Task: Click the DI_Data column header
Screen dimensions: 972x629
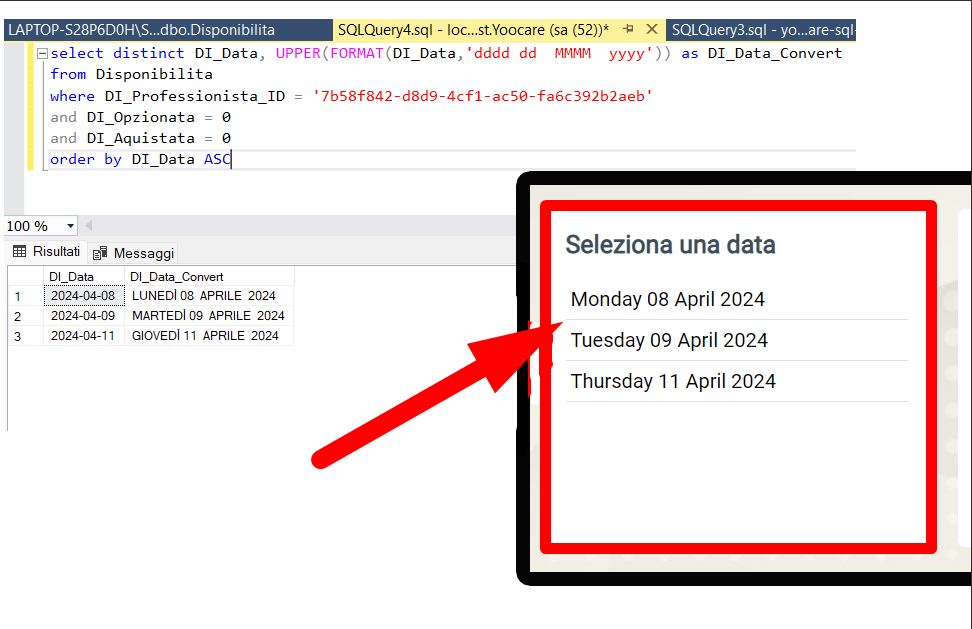Action: pos(72,276)
